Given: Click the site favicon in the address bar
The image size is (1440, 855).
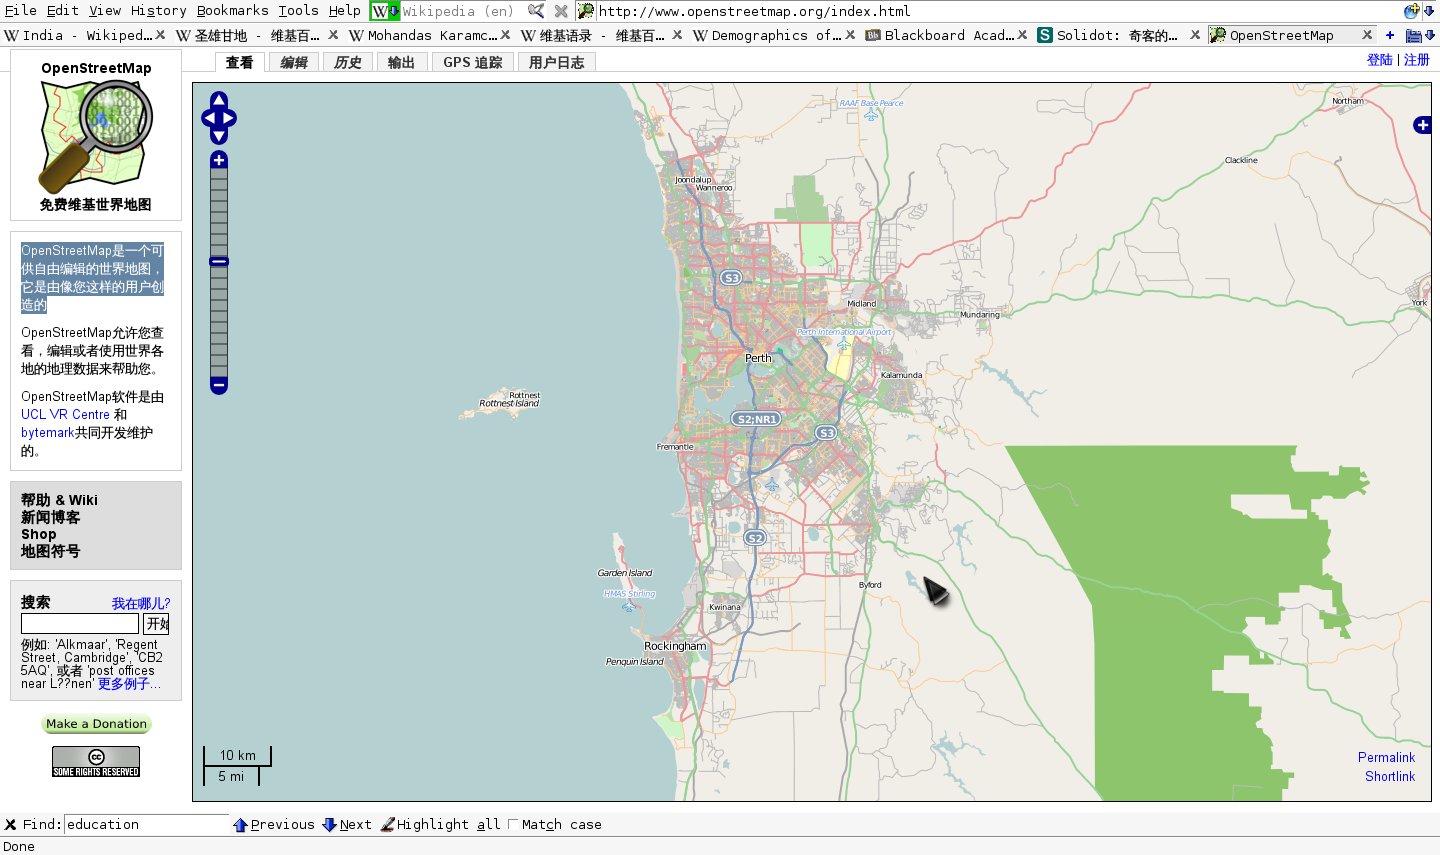Looking at the screenshot, I should point(586,11).
